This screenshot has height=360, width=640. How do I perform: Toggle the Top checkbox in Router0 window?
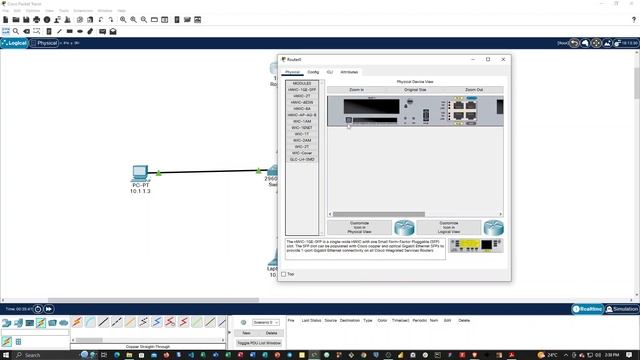(x=284, y=274)
